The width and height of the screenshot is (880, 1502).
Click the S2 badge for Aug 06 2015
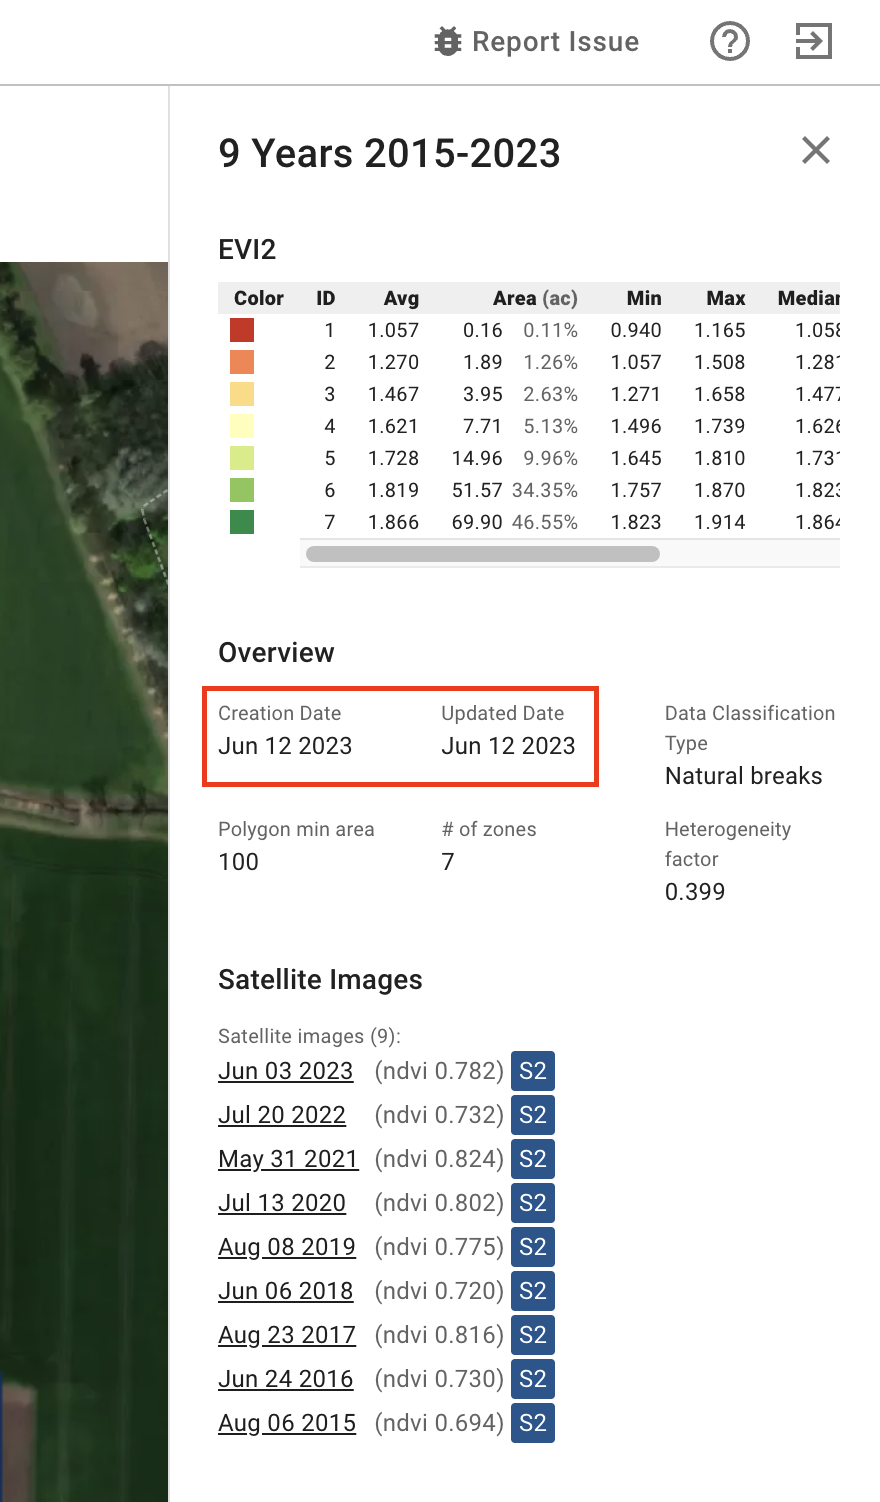click(532, 1423)
